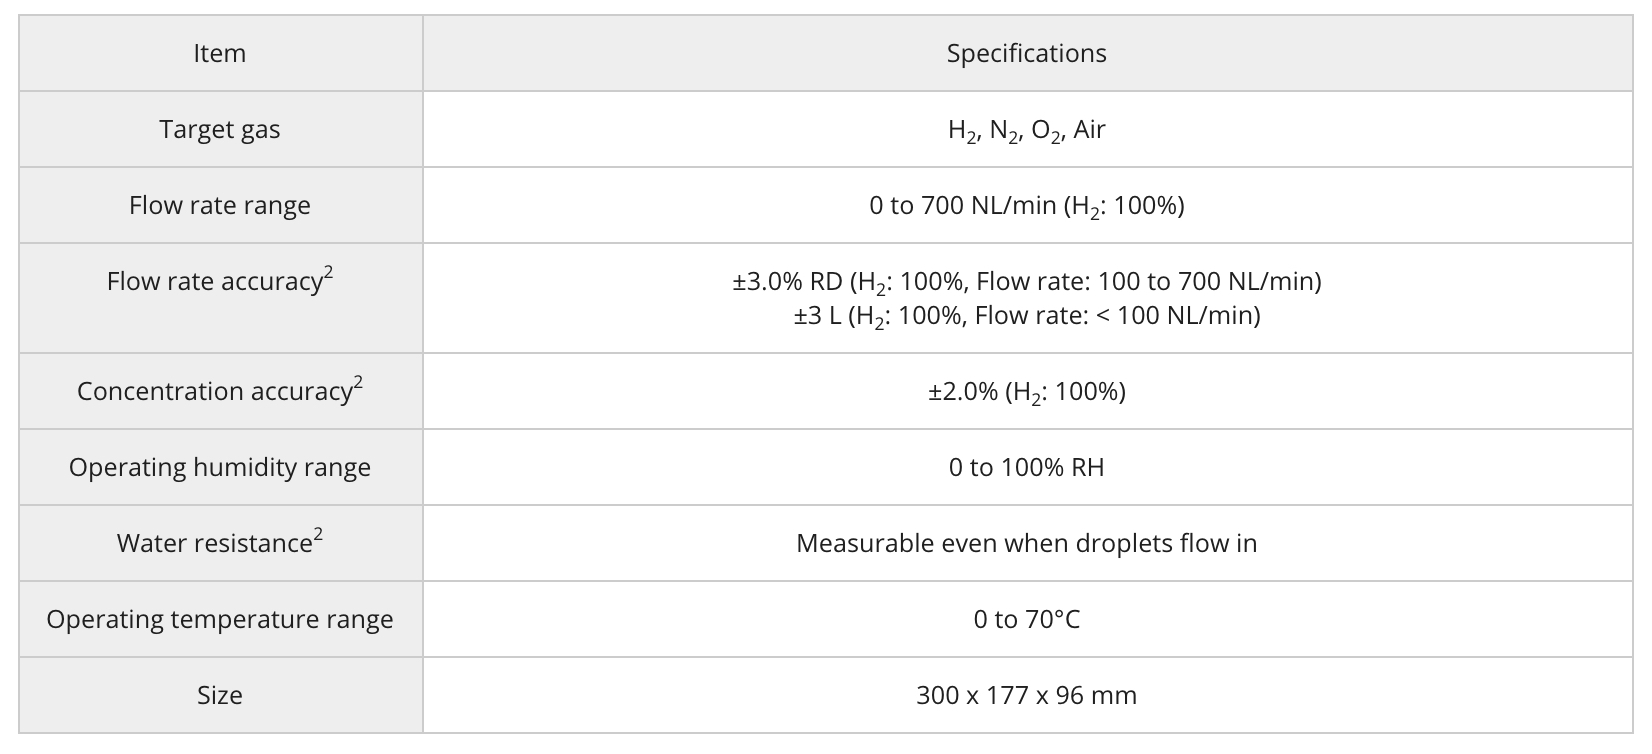Select the "Size" row label
This screenshot has width=1652, height=754.
219,696
